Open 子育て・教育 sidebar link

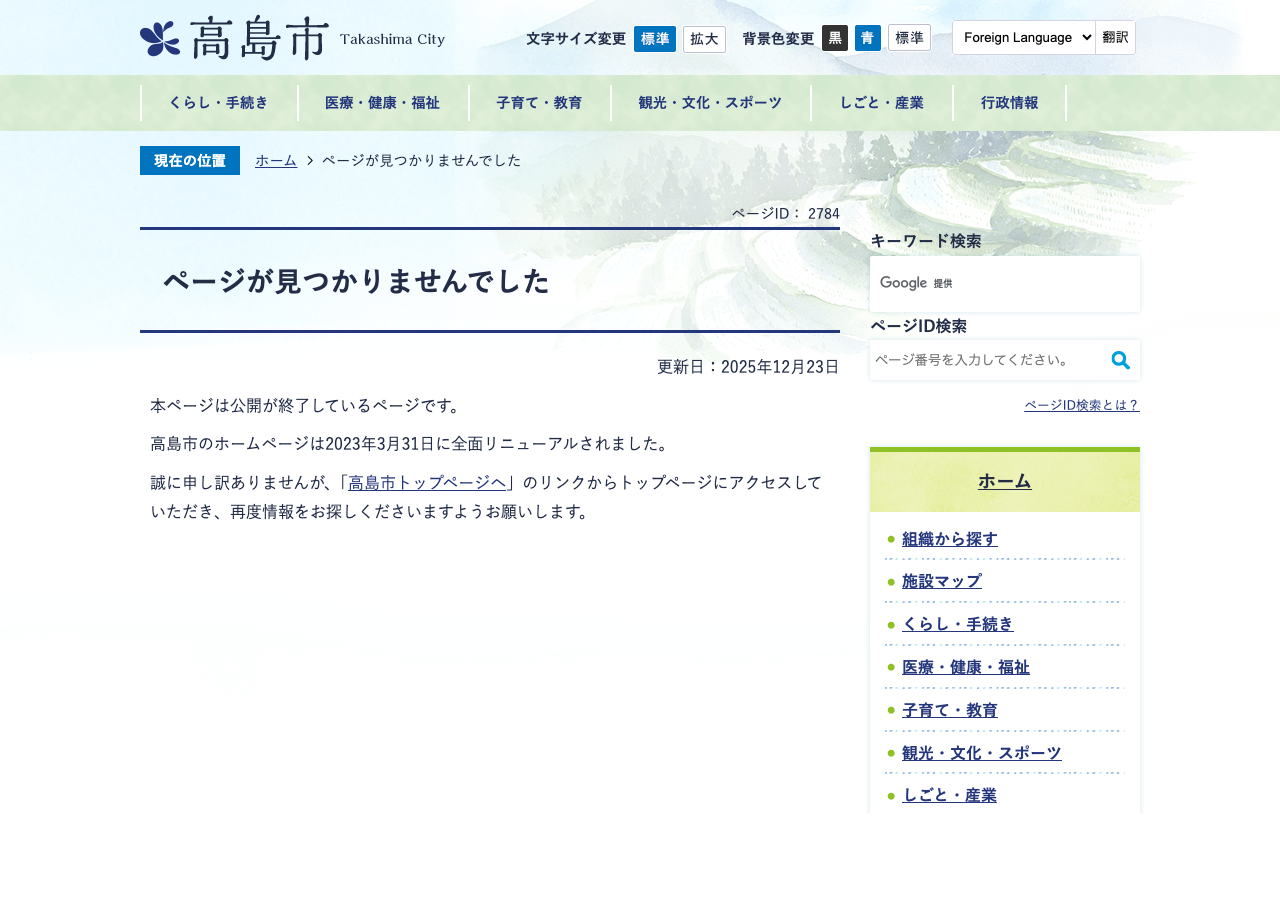[x=950, y=710]
